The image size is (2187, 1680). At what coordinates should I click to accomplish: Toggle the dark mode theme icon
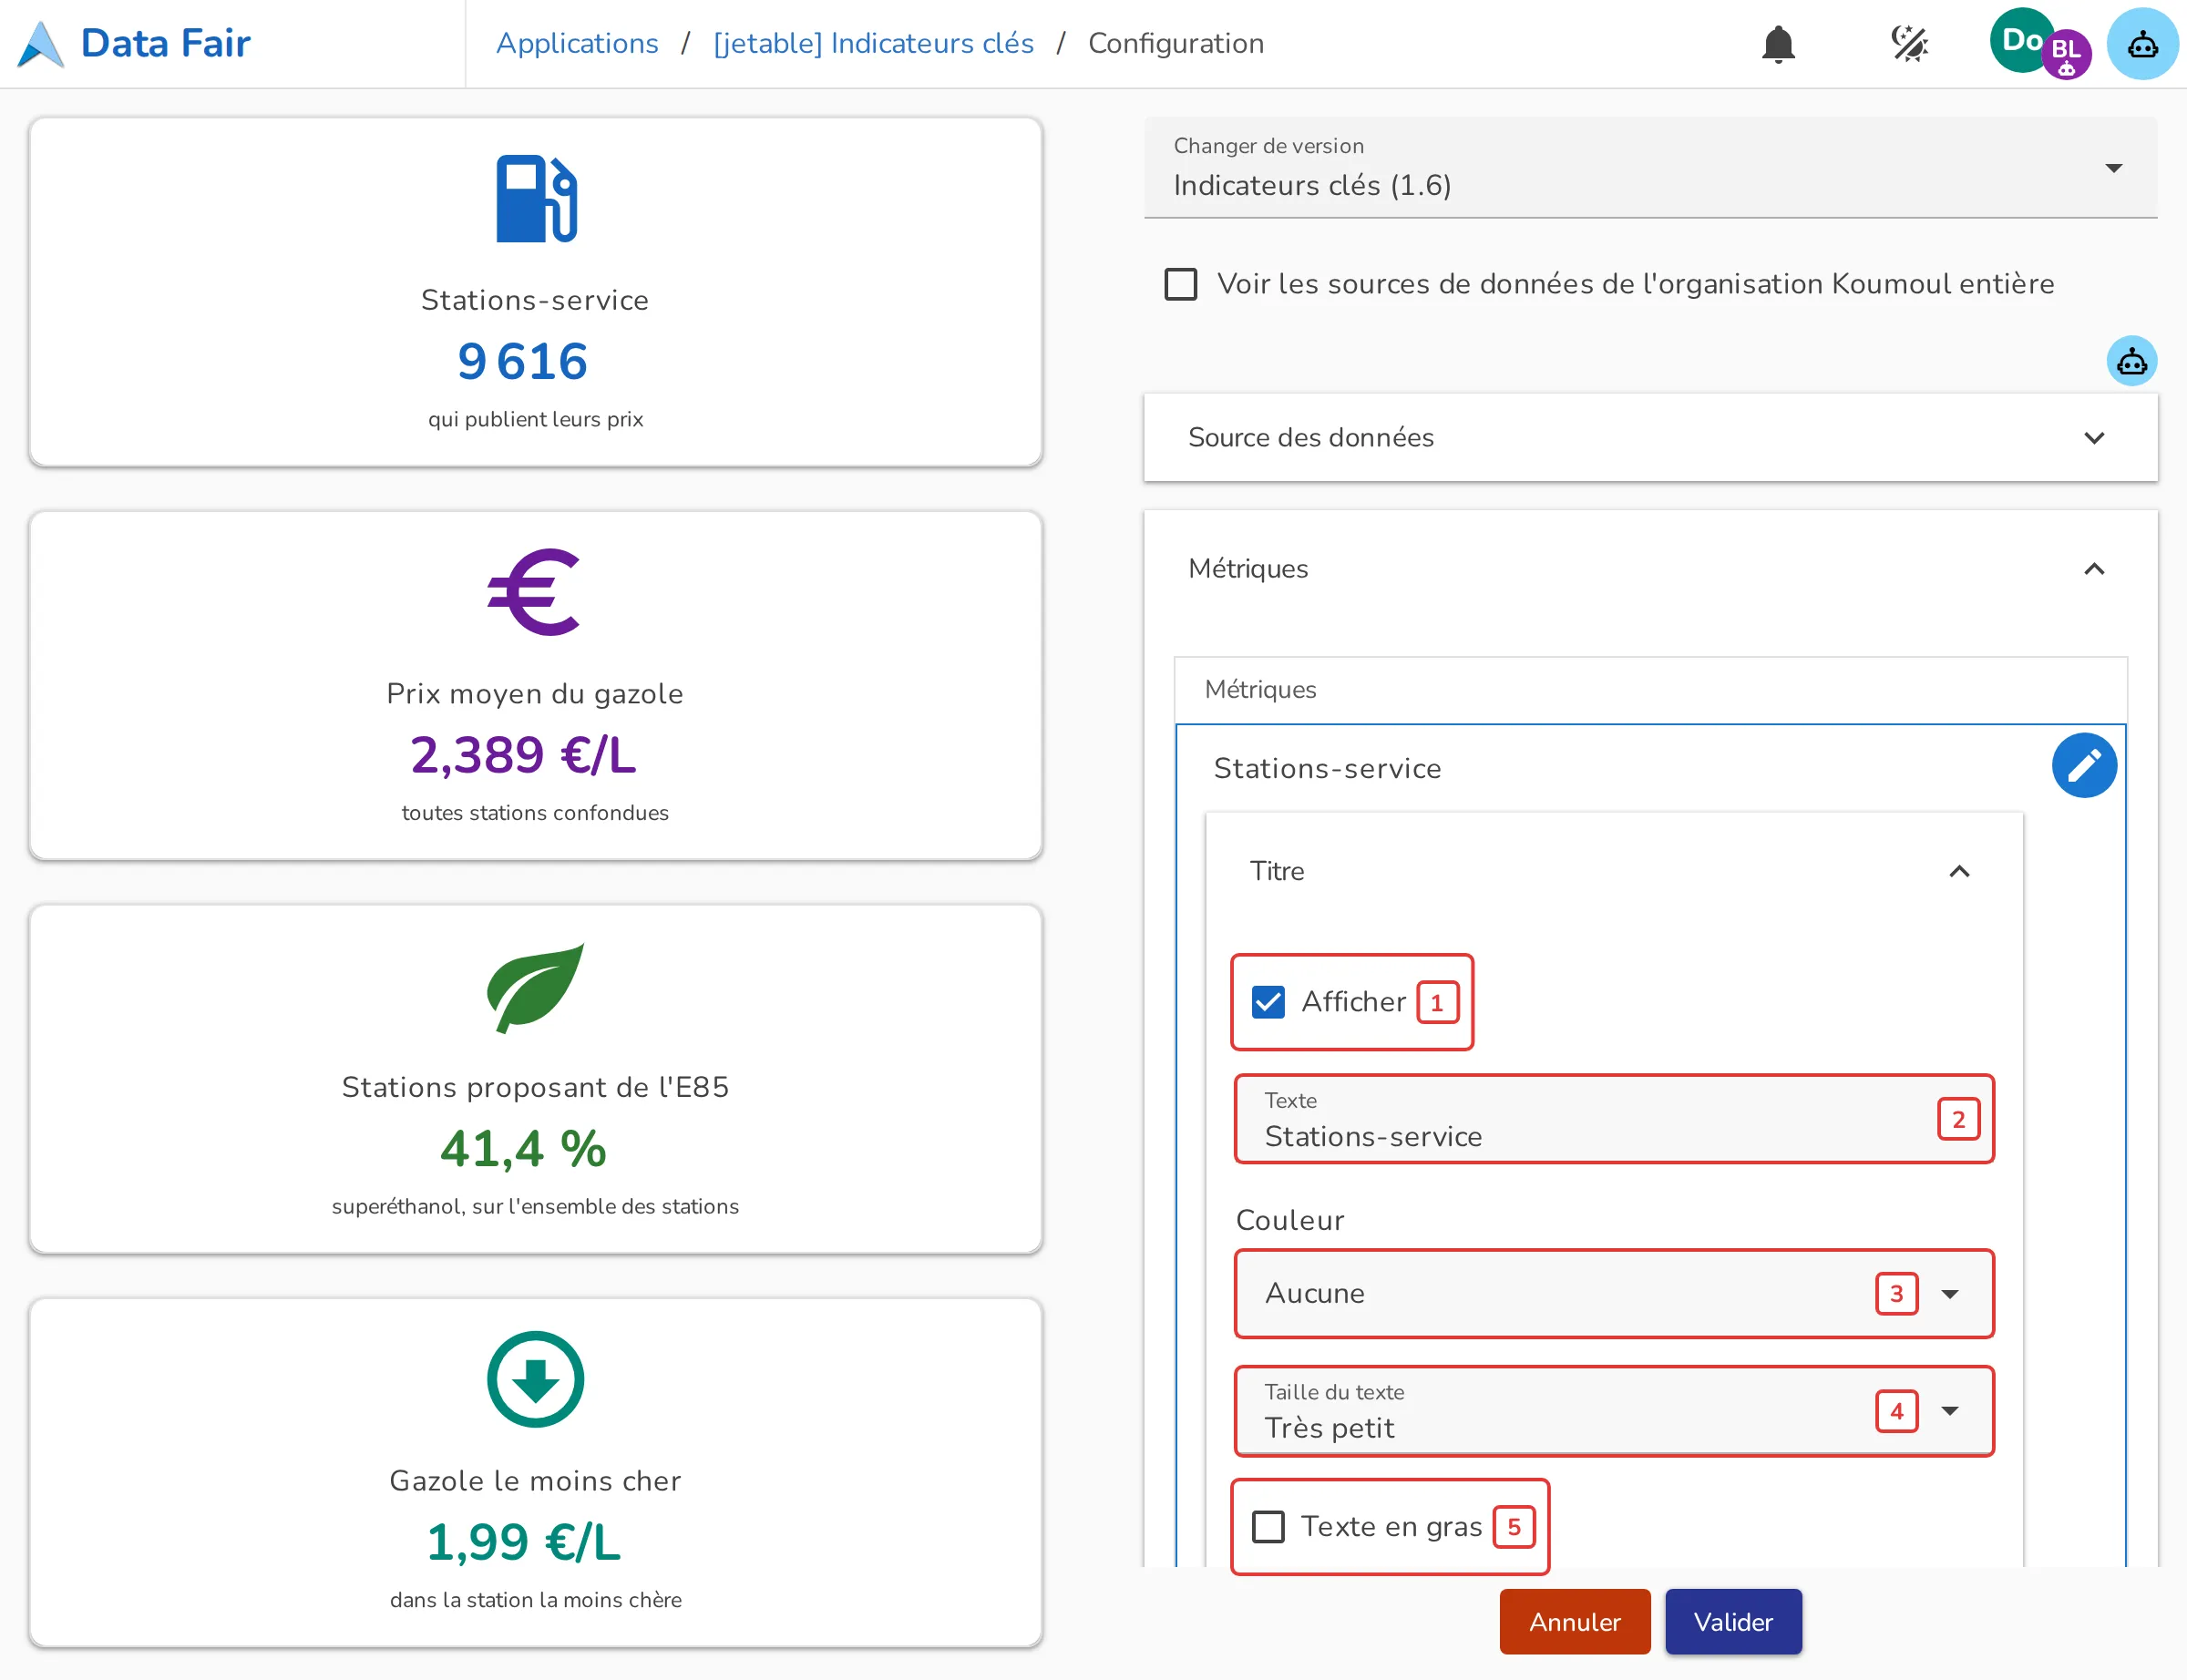tap(1909, 44)
